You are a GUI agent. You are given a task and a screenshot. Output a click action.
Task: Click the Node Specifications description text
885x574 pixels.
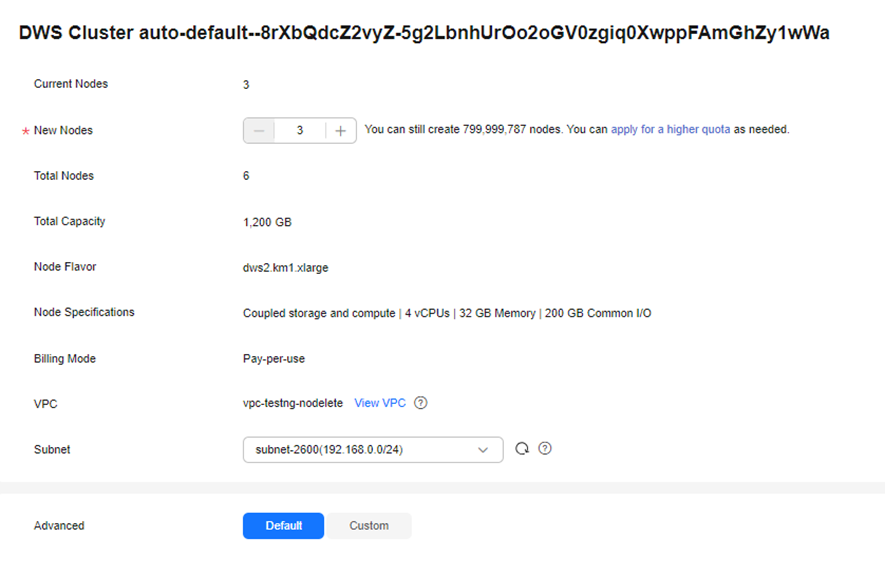click(x=447, y=313)
